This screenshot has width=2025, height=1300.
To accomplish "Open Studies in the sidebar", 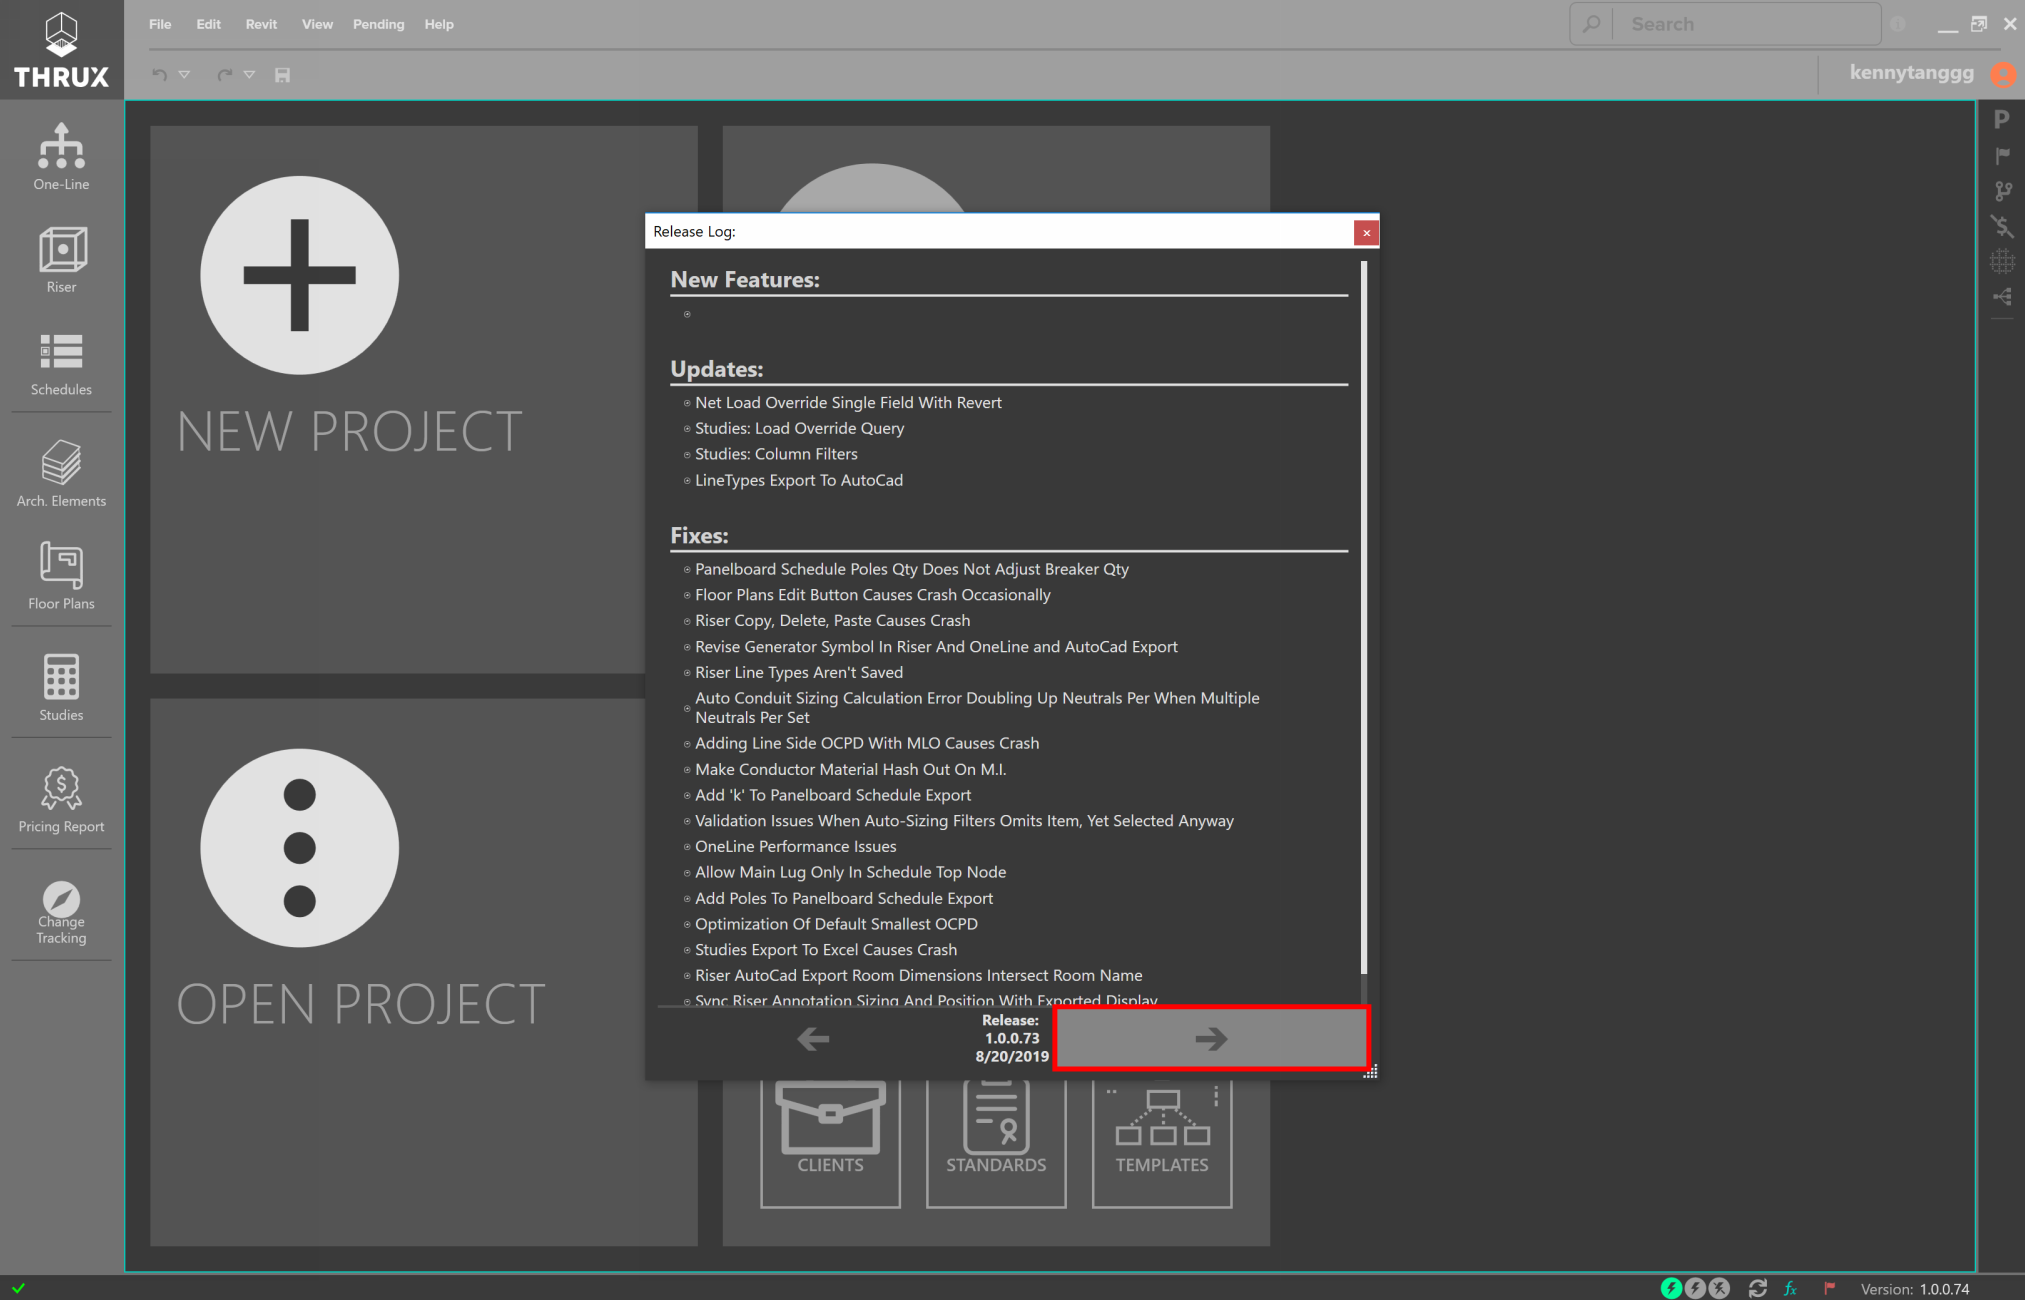I will coord(61,687).
